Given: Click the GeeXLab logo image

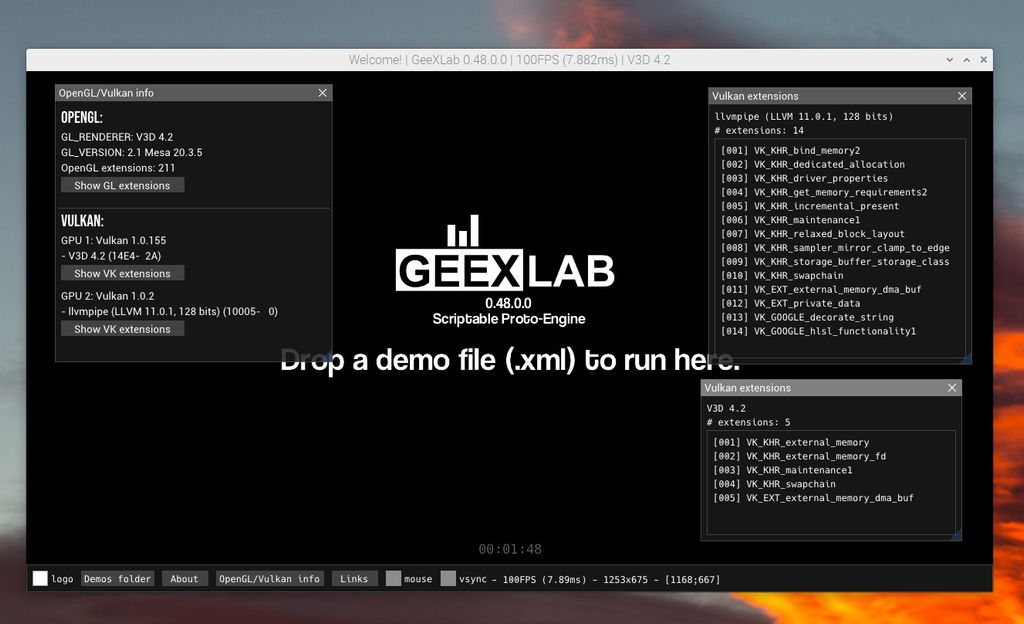Looking at the screenshot, I should [x=505, y=253].
